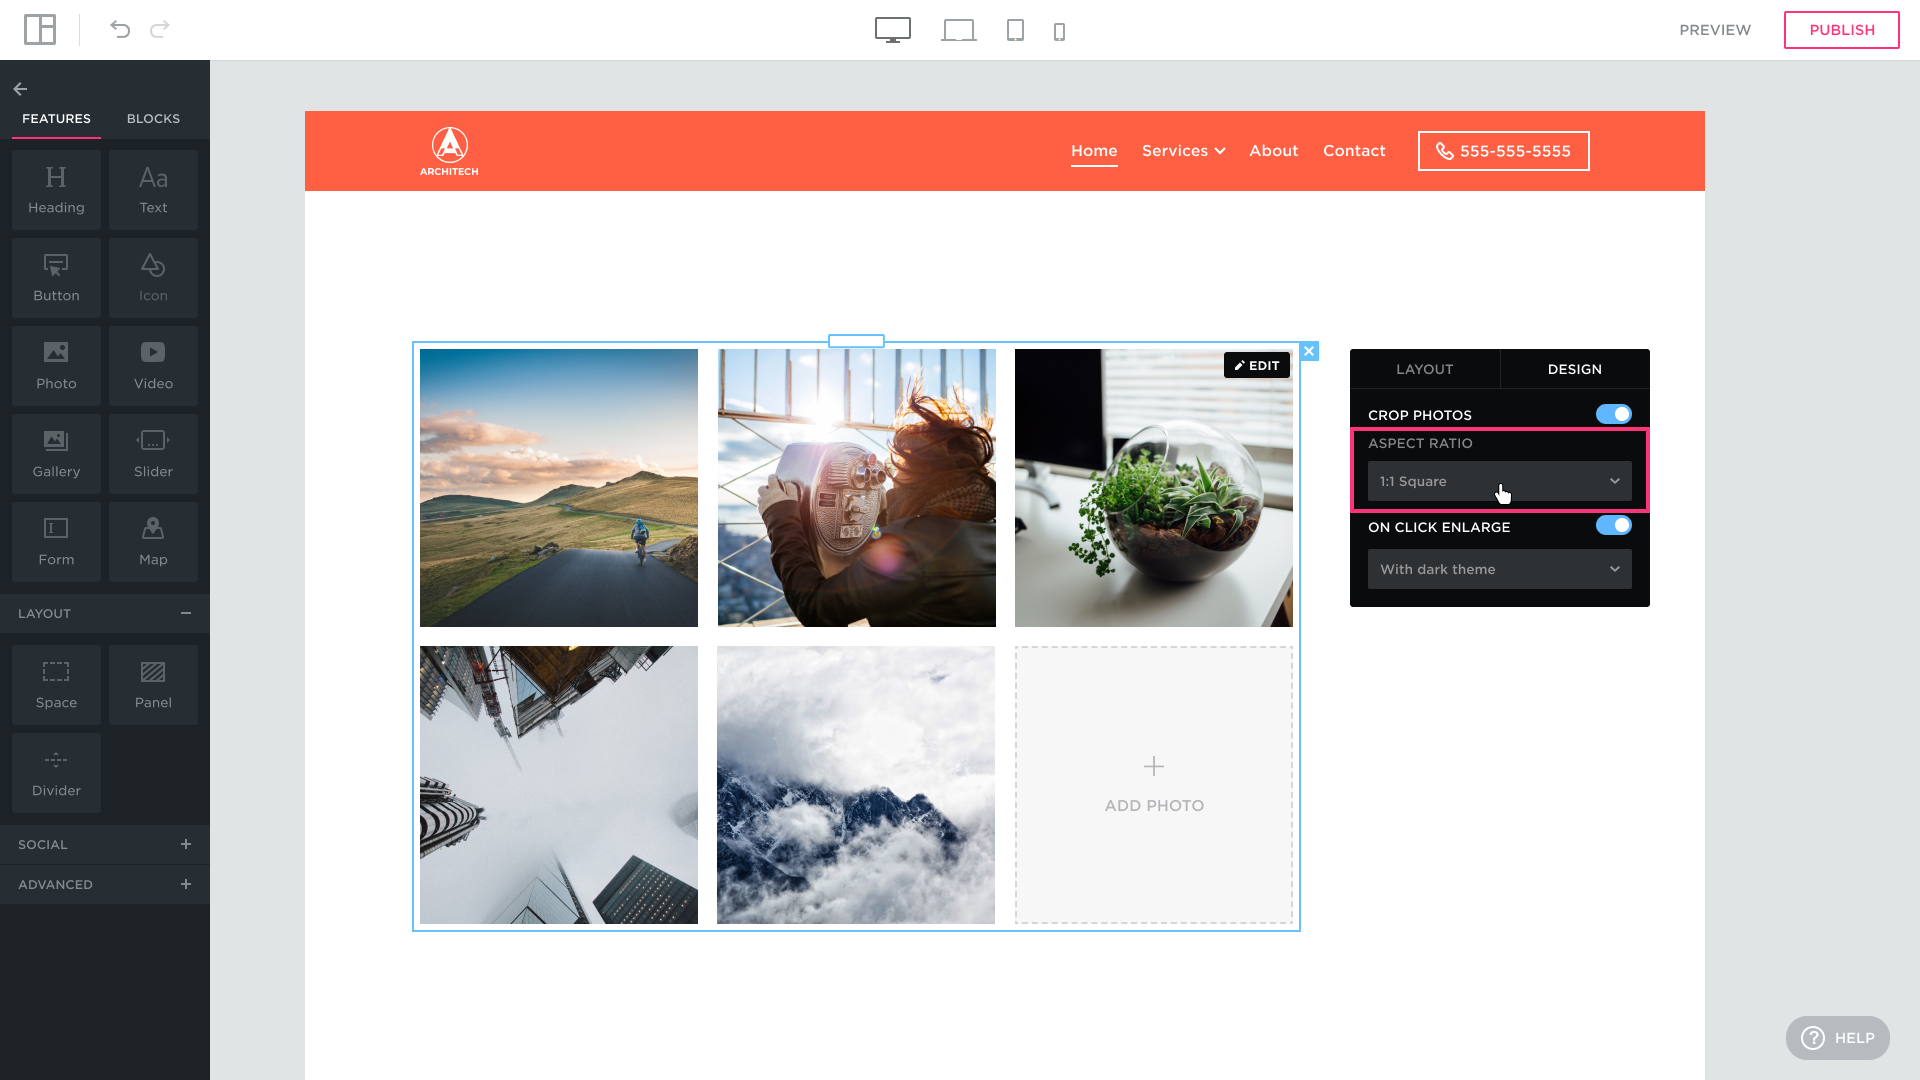1920x1080 pixels.
Task: Disable the Crop Photos toggle
Action: 1613,414
